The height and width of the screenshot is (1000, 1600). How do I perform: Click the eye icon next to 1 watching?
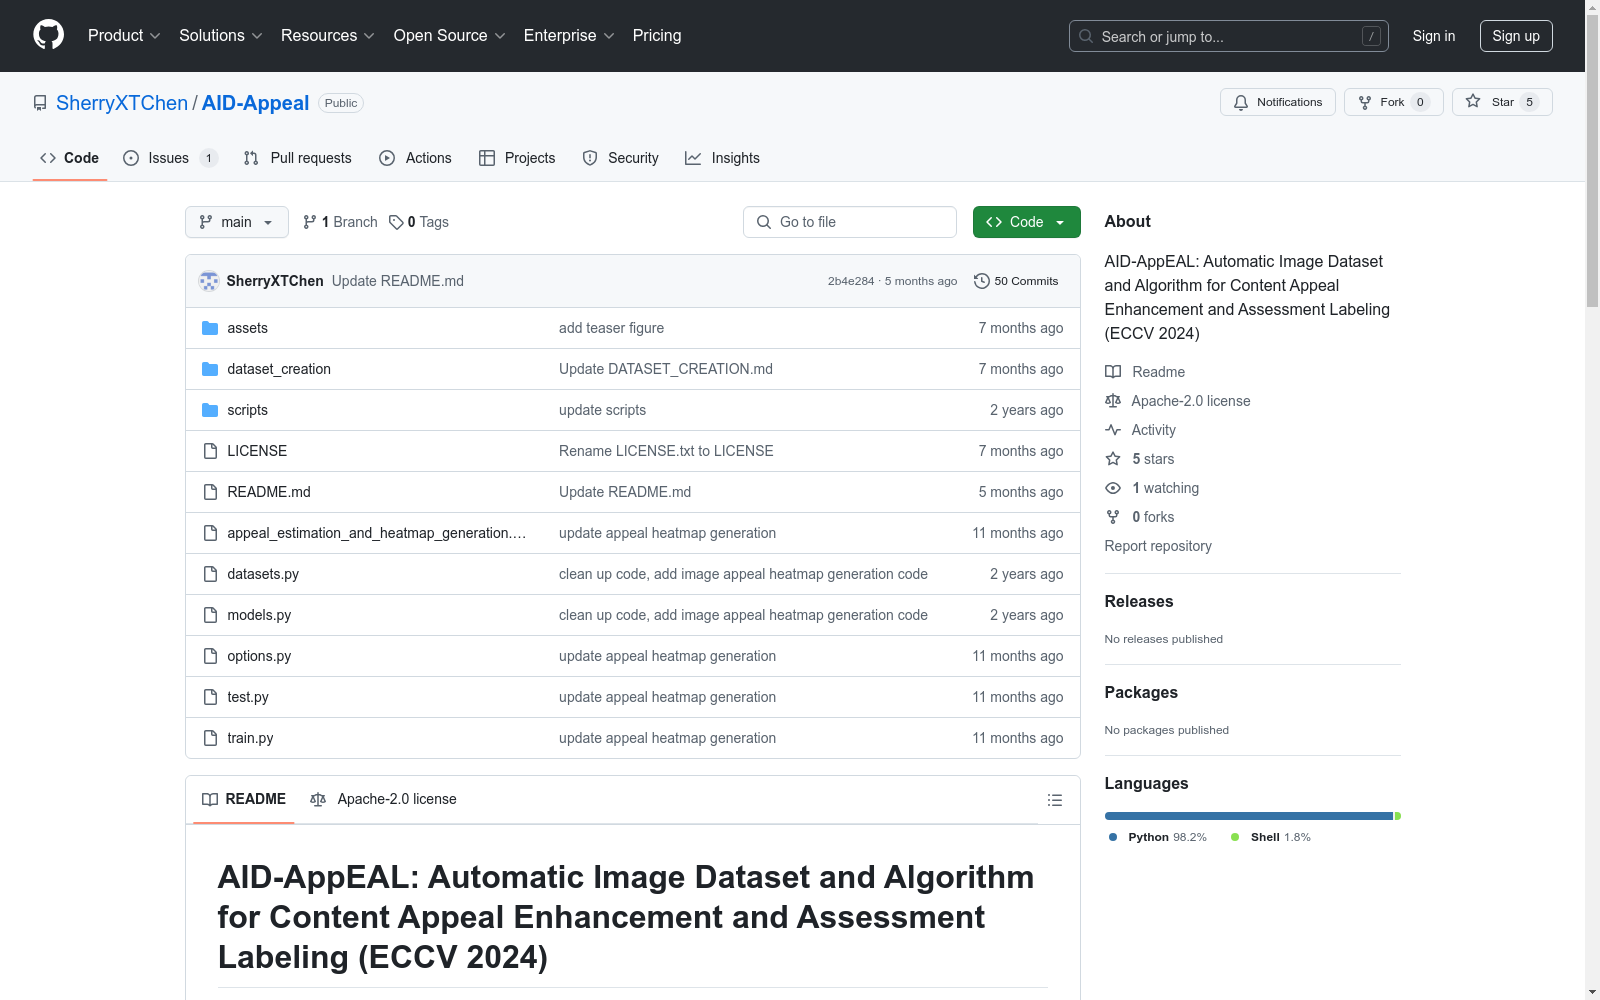pyautogui.click(x=1113, y=488)
